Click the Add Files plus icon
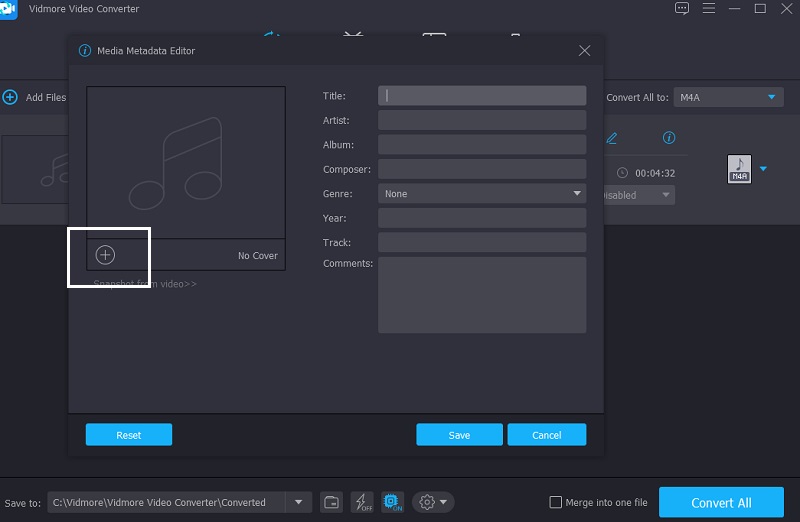Image resolution: width=800 pixels, height=522 pixels. click(x=10, y=97)
